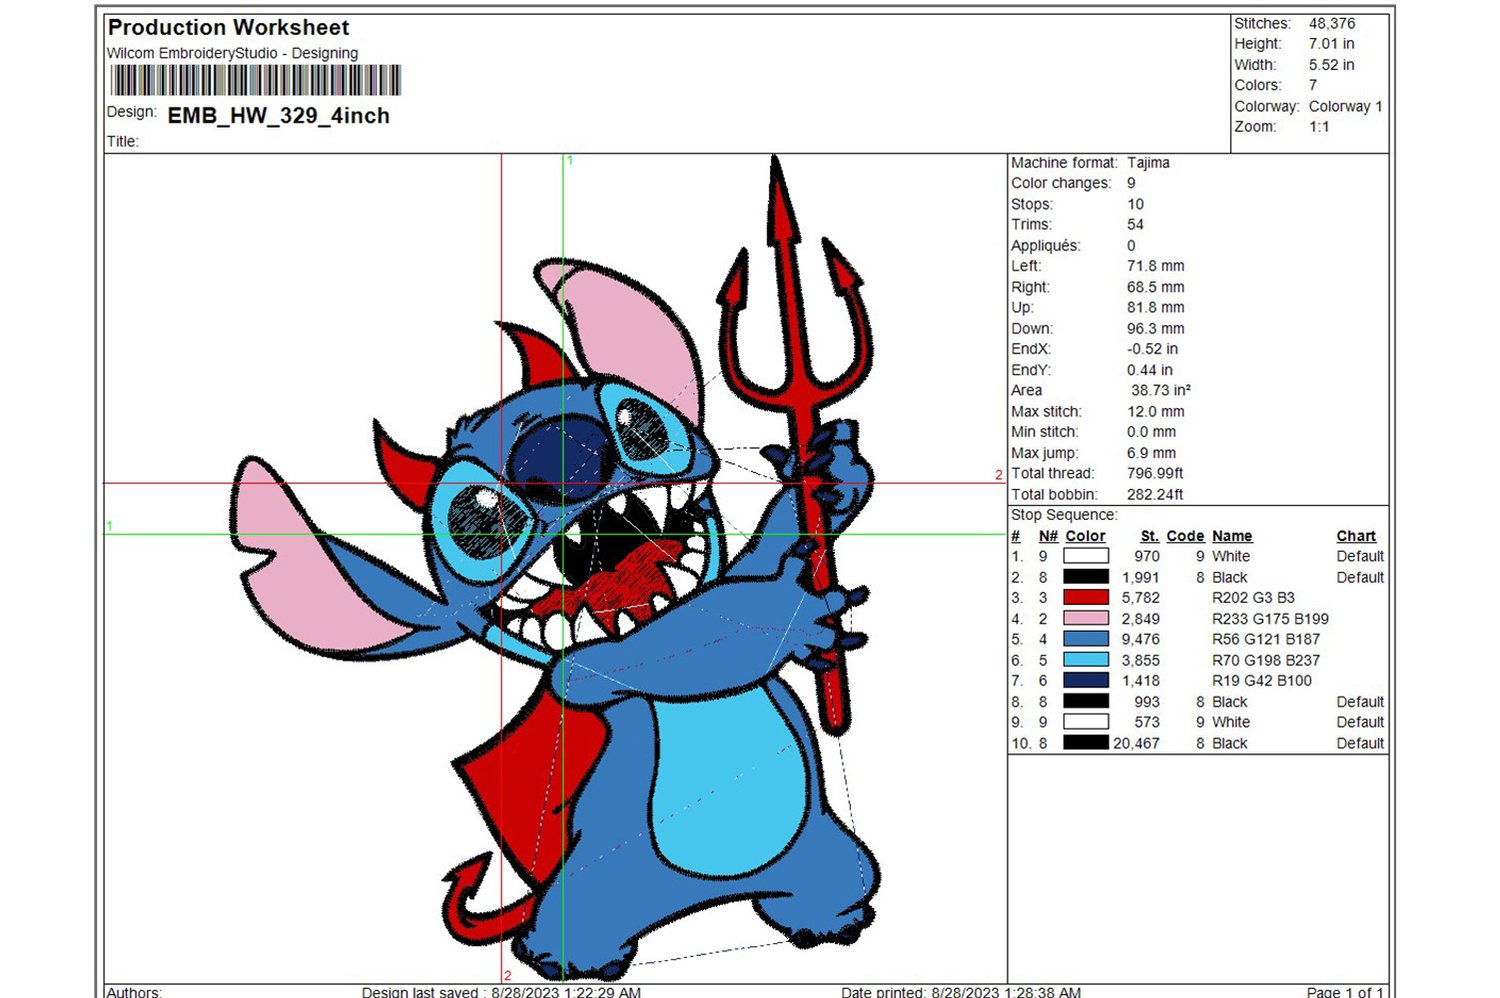Select the white swatch with 573 stitches
The height and width of the screenshot is (998, 1500).
(1086, 722)
